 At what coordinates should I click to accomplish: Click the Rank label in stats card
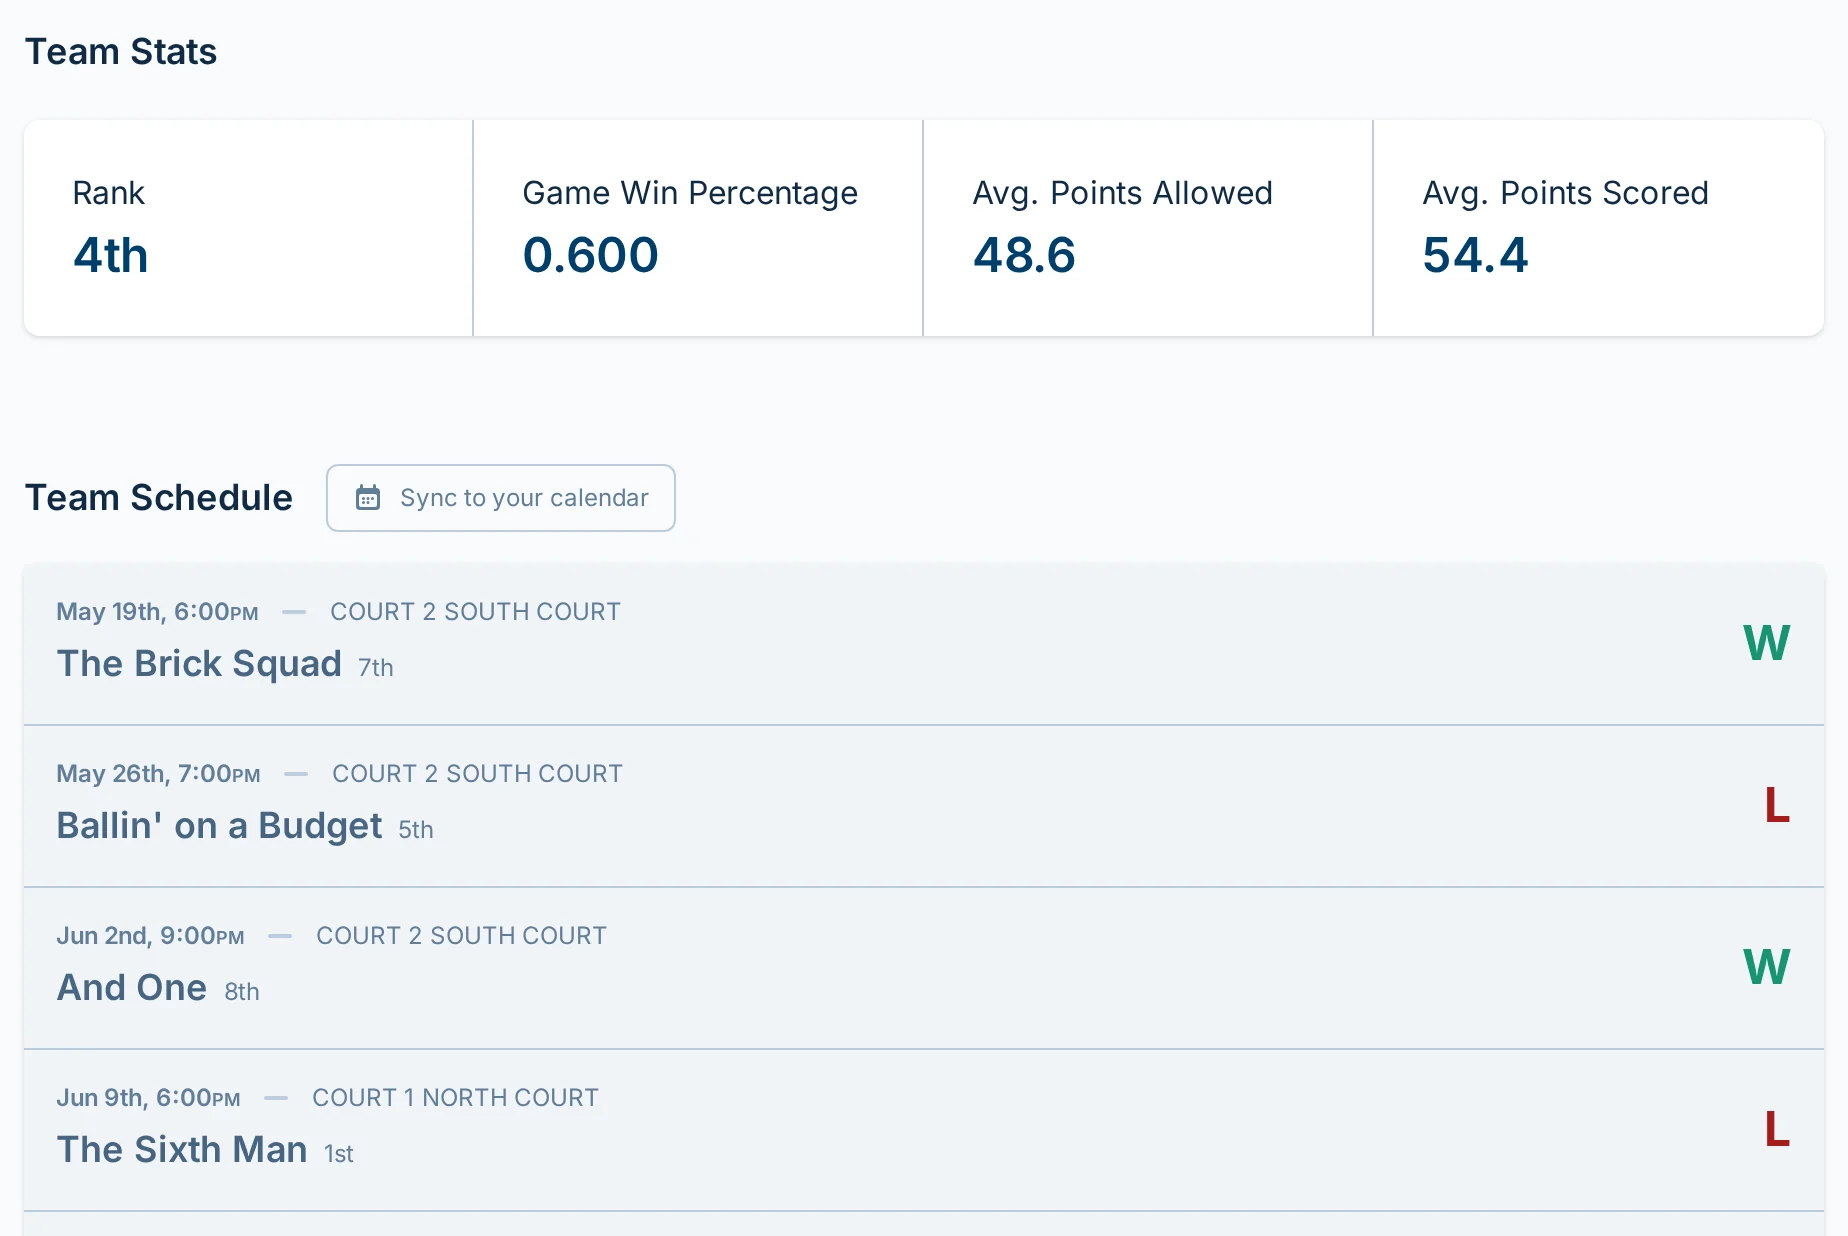point(109,193)
